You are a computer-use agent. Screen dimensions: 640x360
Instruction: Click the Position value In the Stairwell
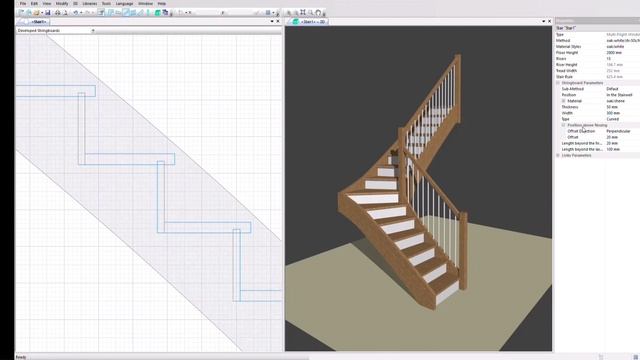[x=619, y=95]
